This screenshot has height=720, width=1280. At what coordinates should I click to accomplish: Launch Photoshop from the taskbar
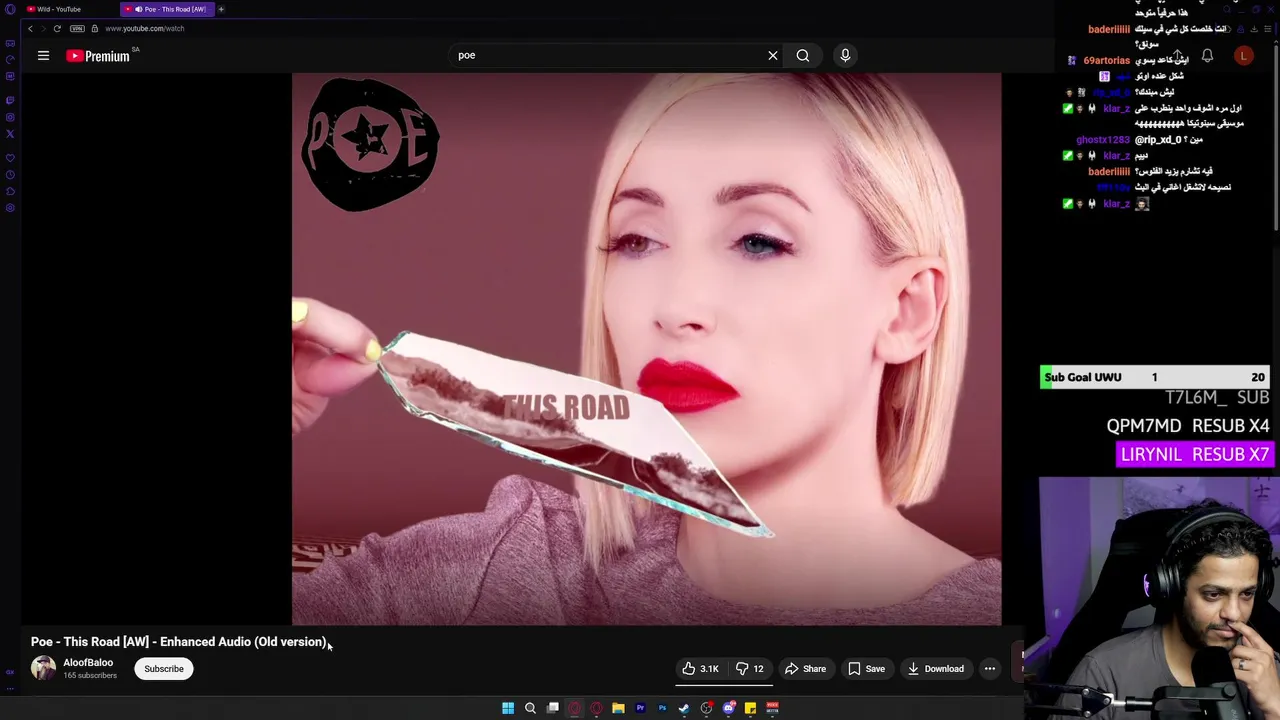[662, 708]
